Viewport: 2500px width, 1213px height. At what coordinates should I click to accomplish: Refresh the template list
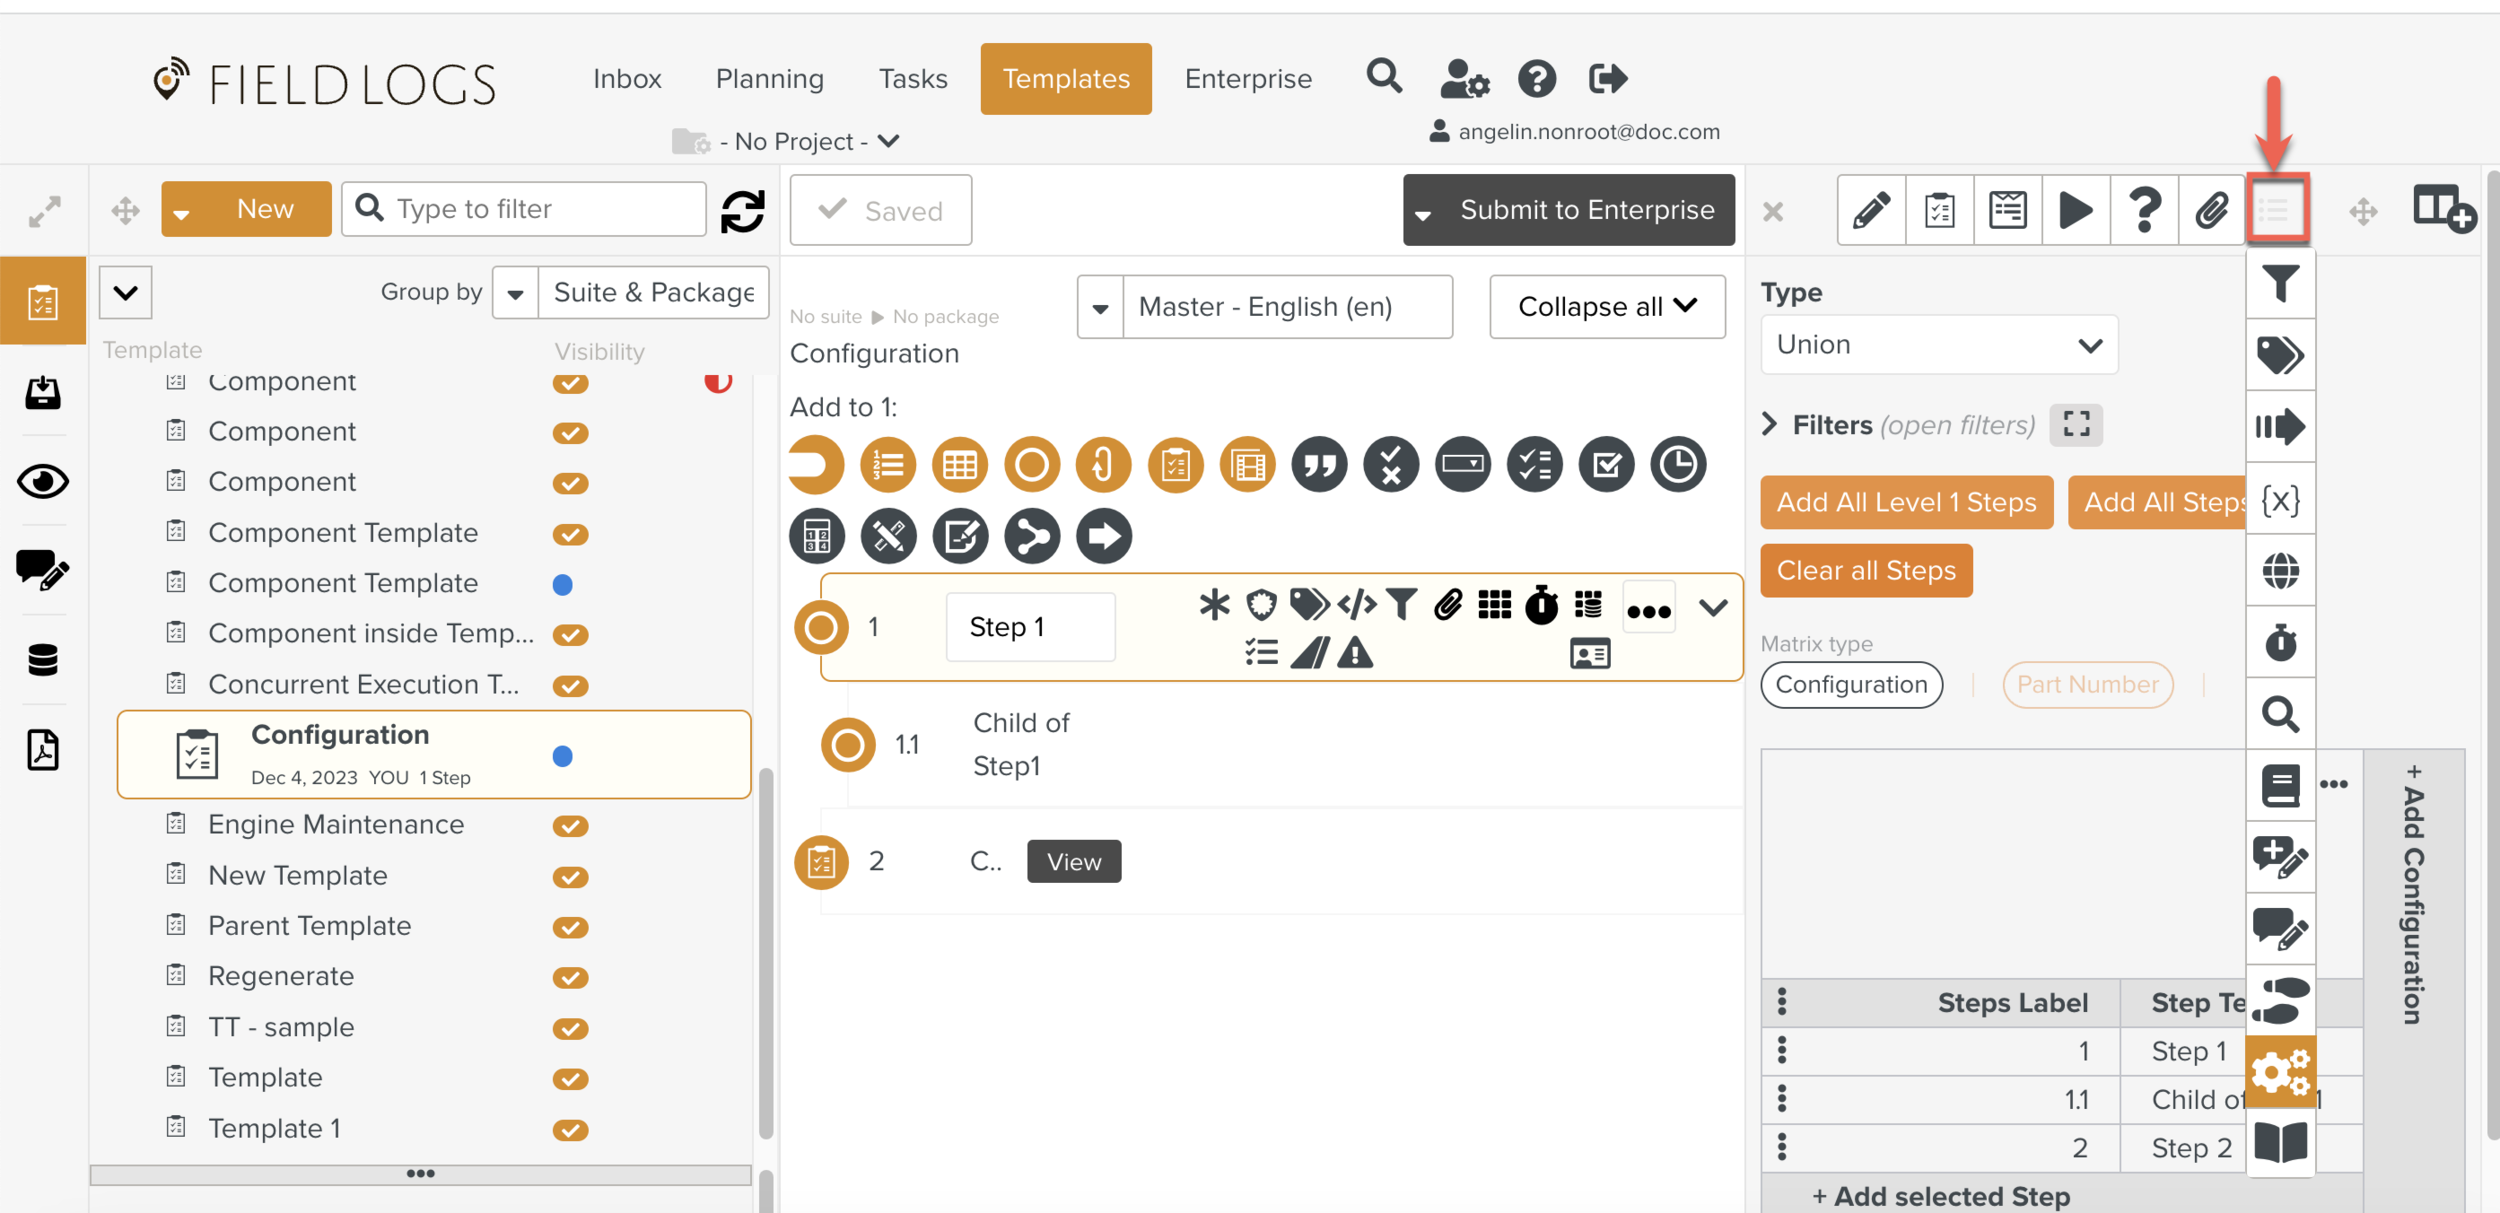pos(742,210)
